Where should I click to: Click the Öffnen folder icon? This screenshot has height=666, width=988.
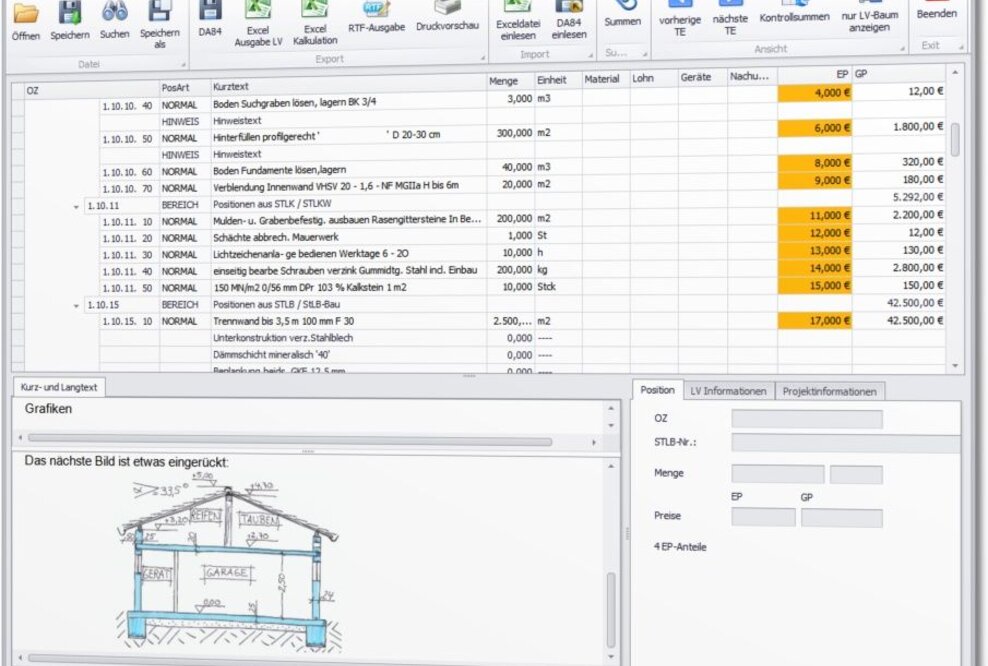click(x=25, y=16)
